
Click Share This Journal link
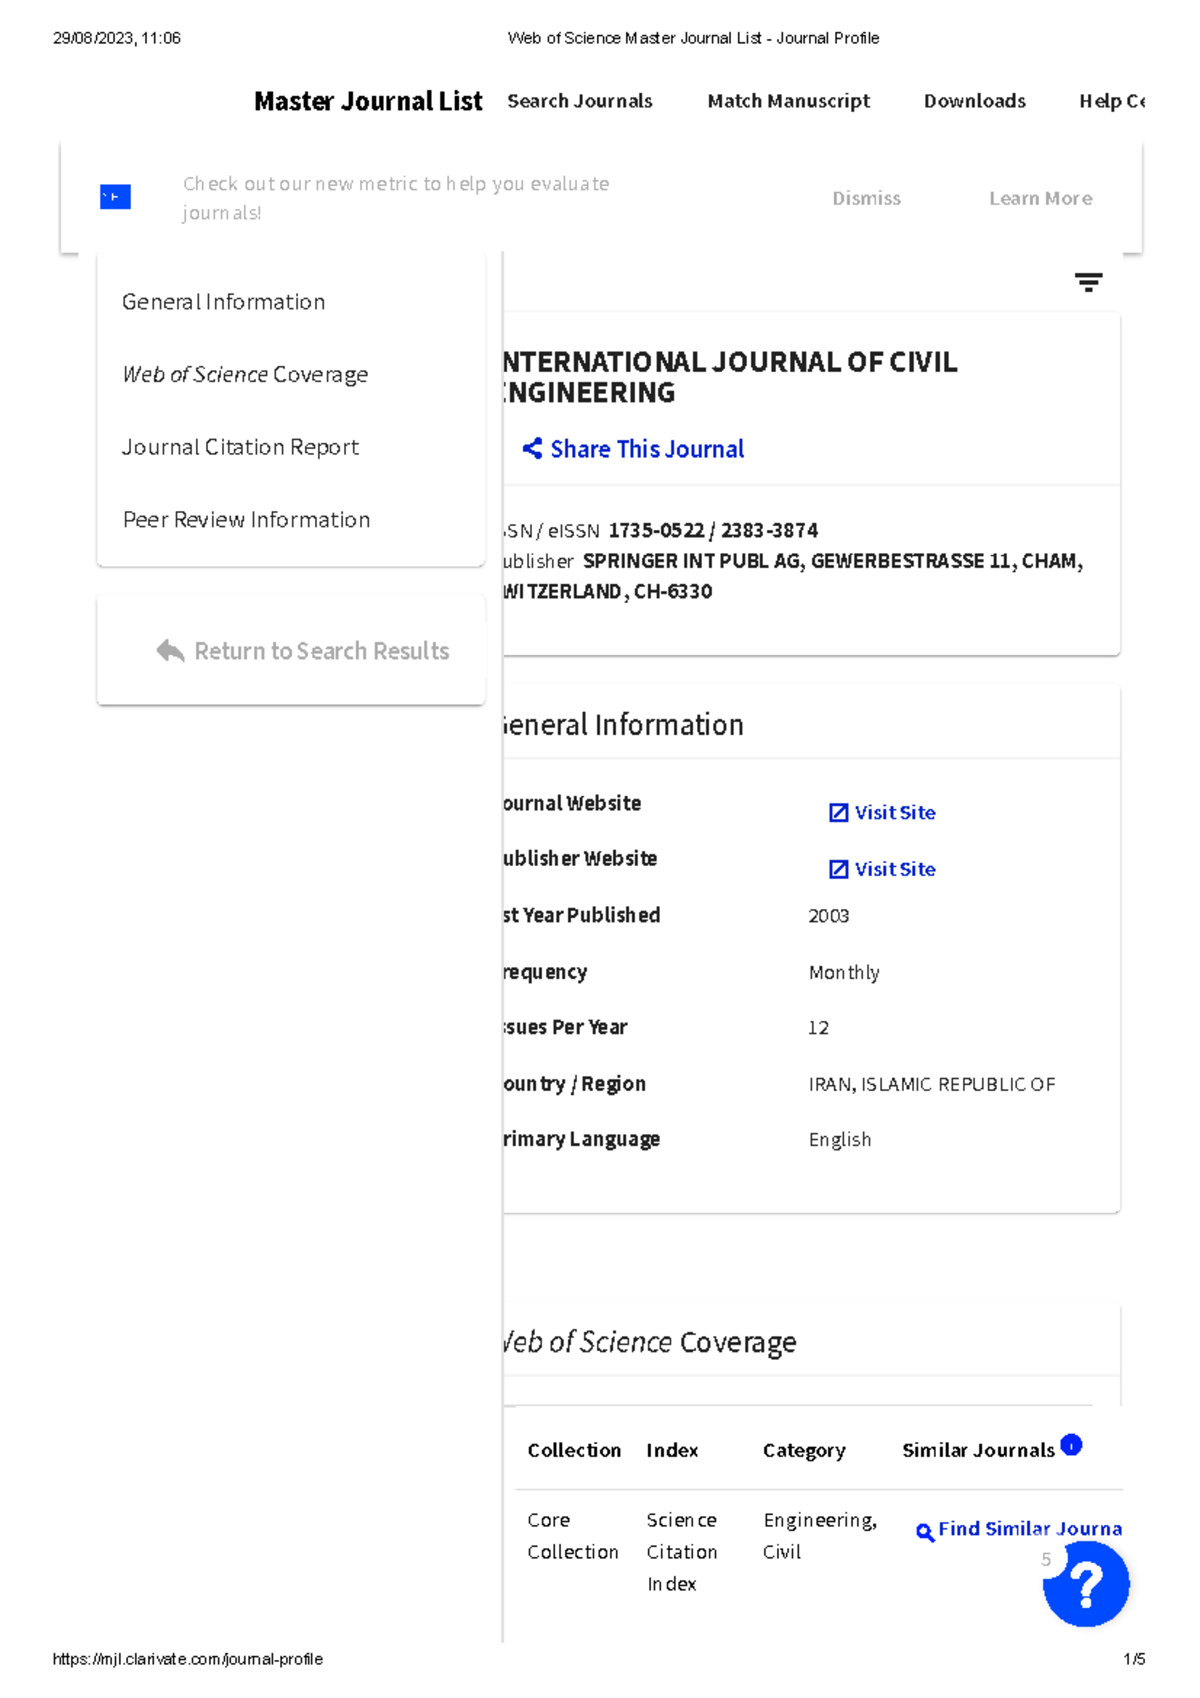point(647,449)
